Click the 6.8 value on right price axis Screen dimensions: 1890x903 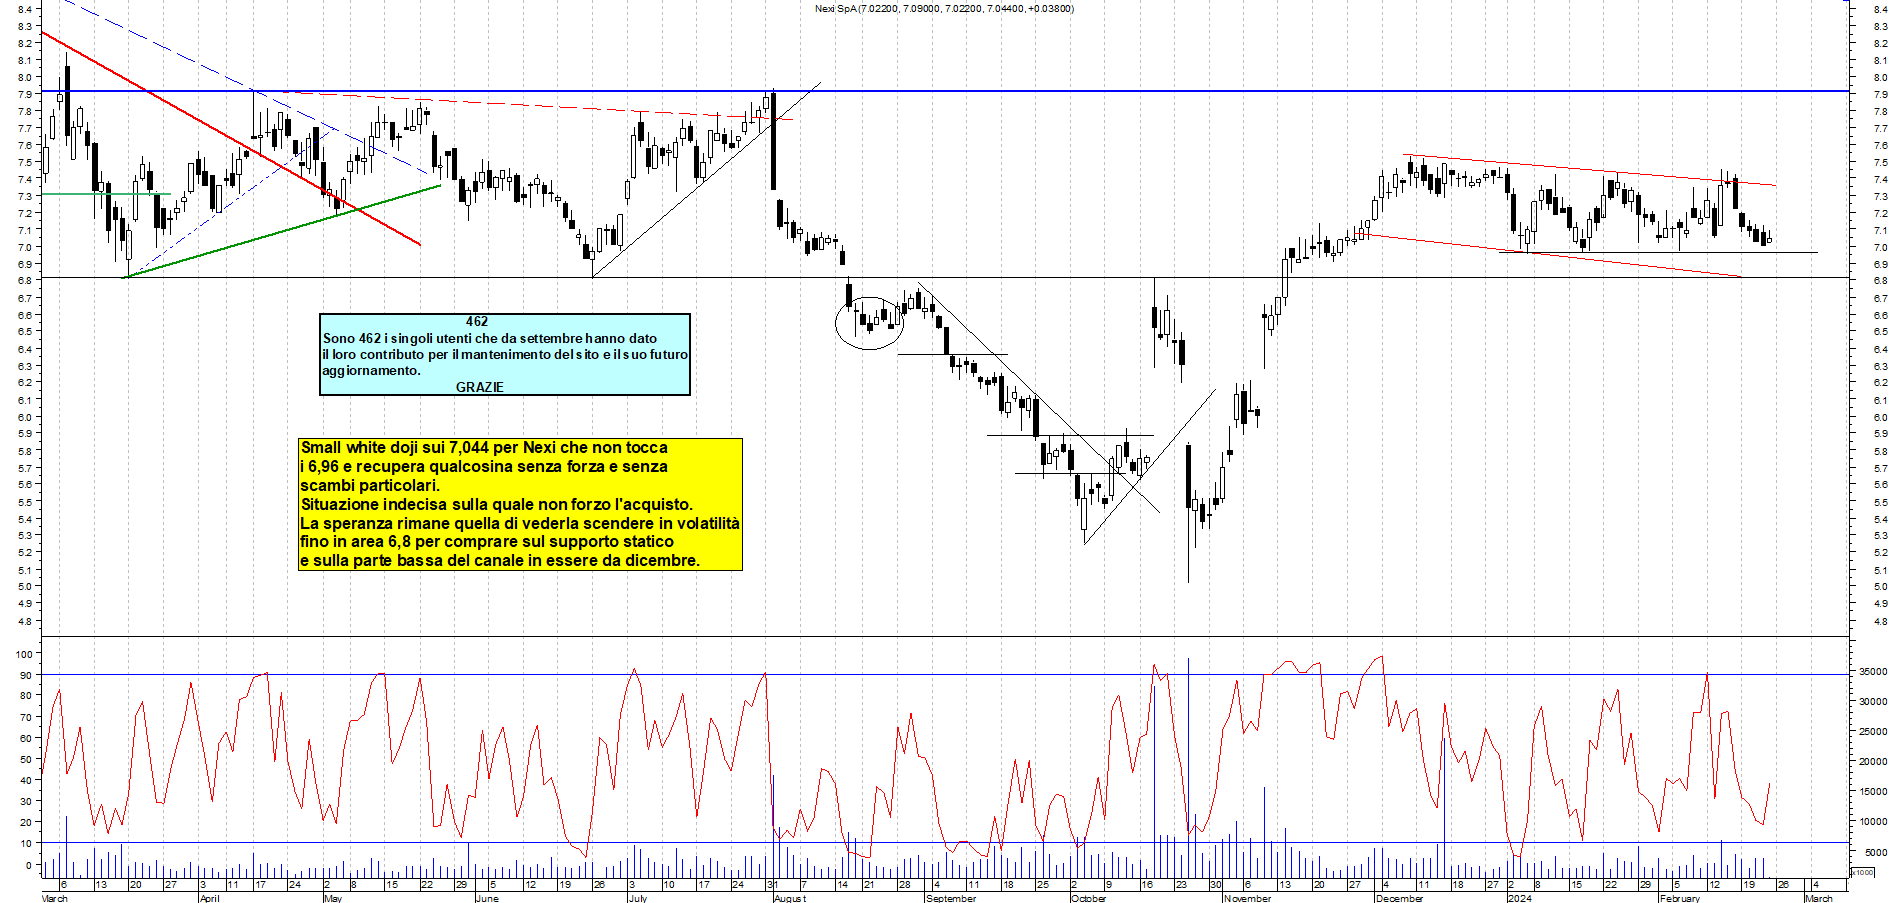(x=1881, y=281)
